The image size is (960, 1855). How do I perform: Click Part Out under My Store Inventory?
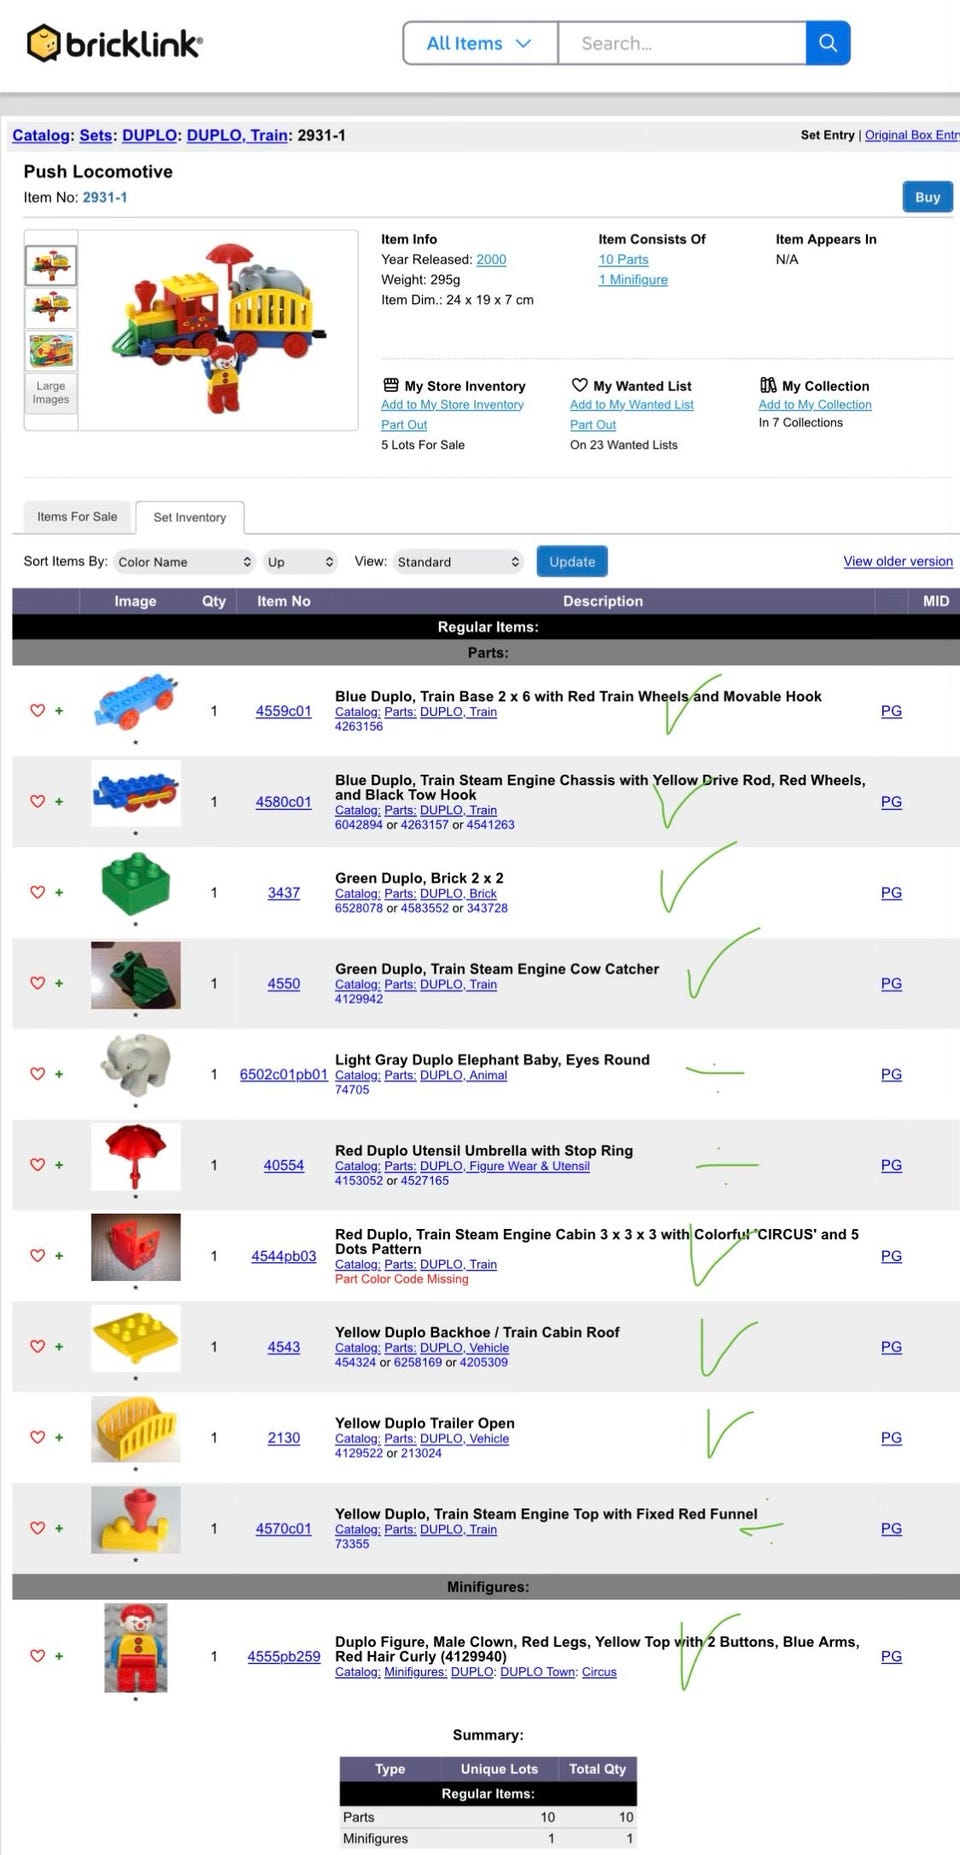(404, 425)
